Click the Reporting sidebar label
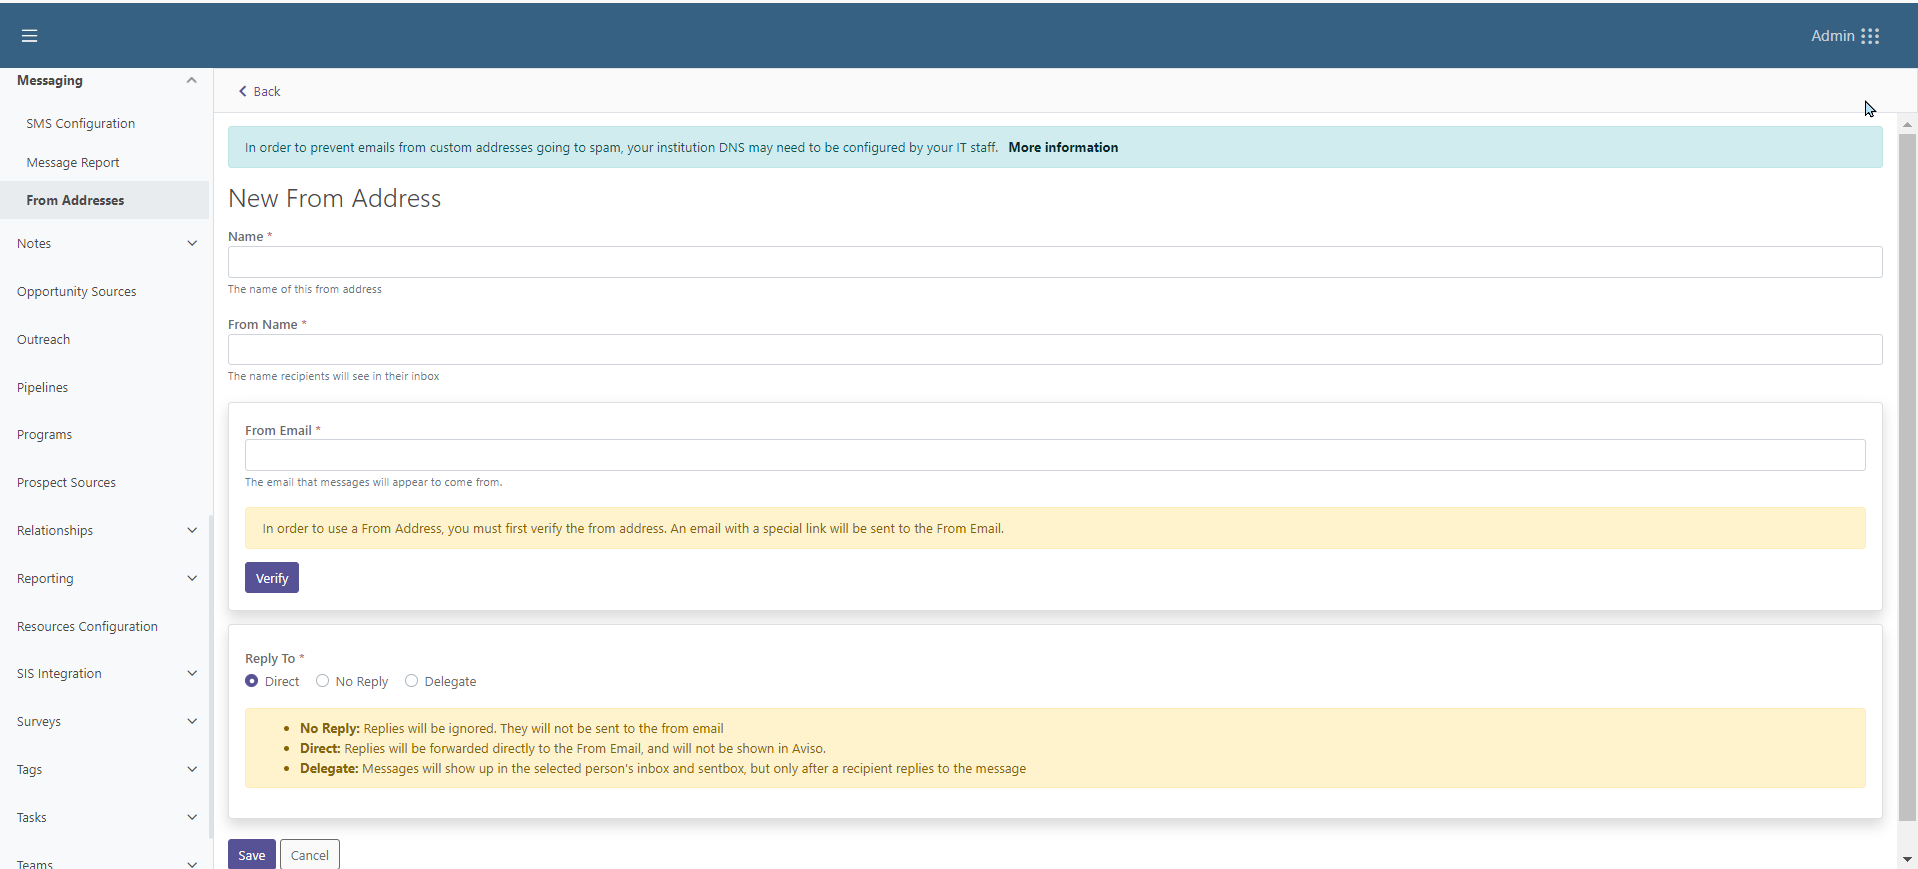1918x869 pixels. (45, 578)
